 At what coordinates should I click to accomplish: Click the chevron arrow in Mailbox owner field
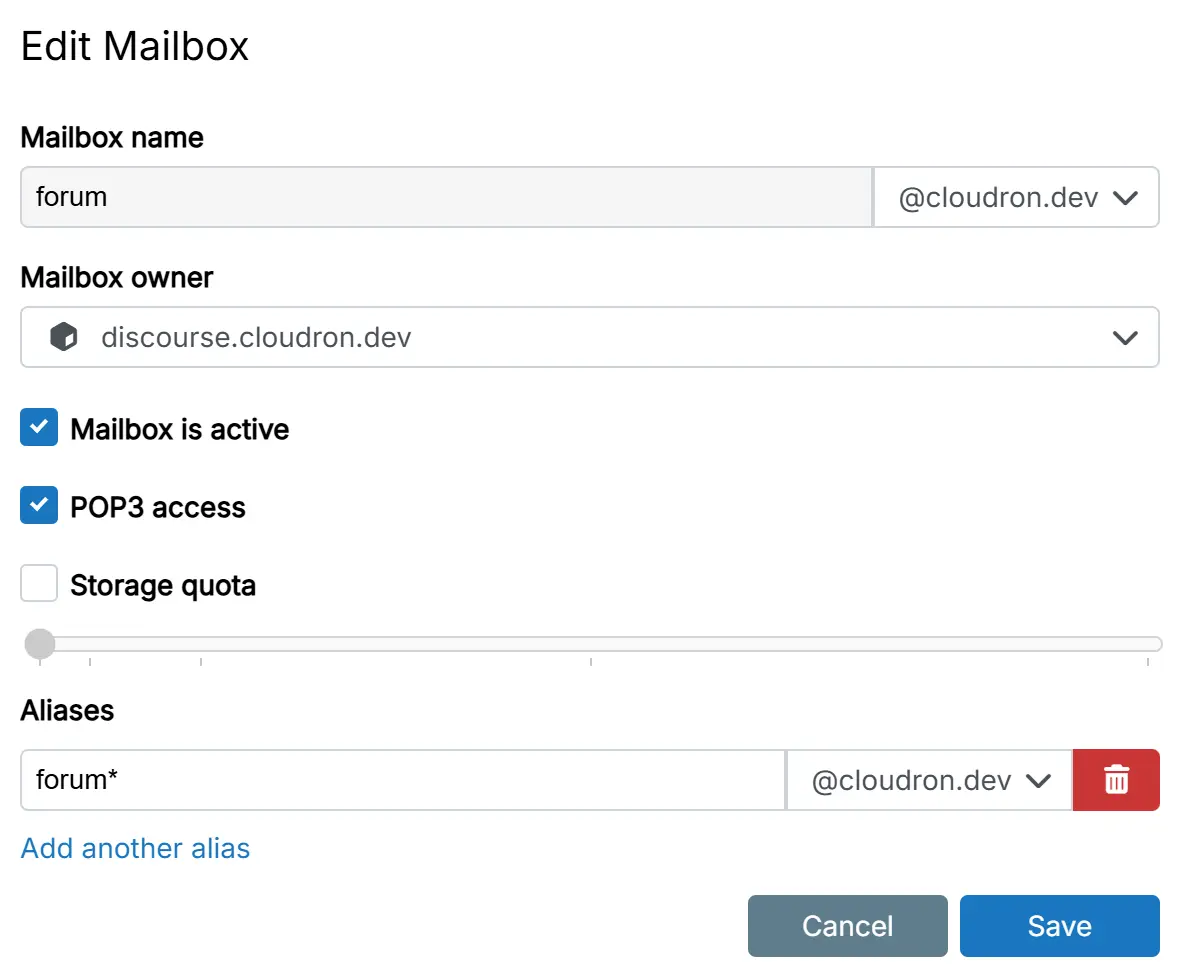tap(1125, 338)
